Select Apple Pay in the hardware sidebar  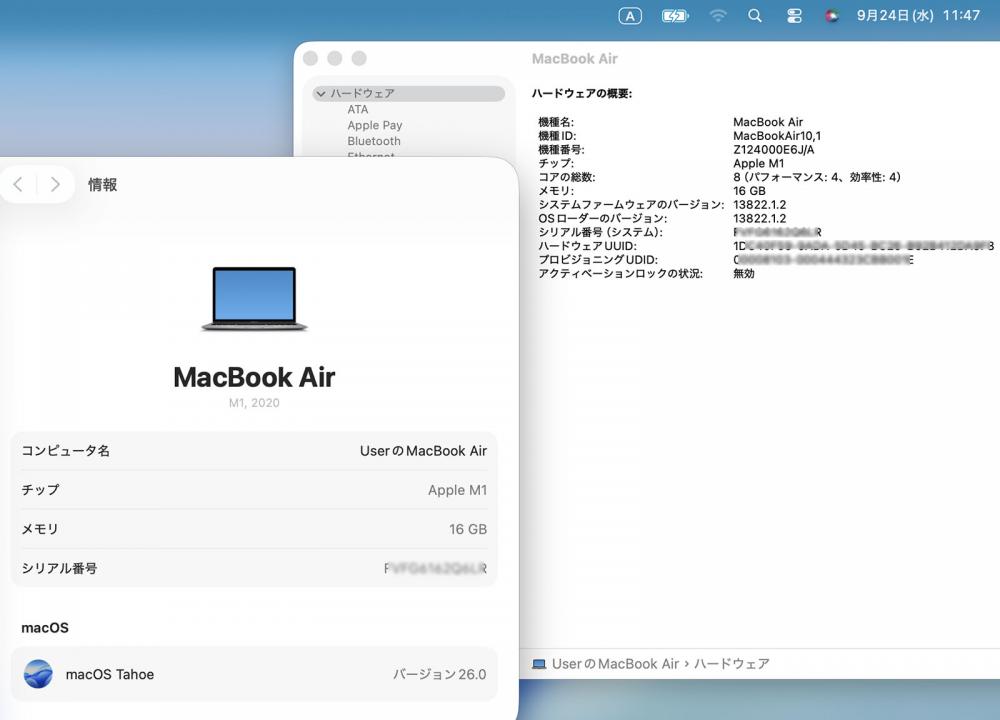374,126
